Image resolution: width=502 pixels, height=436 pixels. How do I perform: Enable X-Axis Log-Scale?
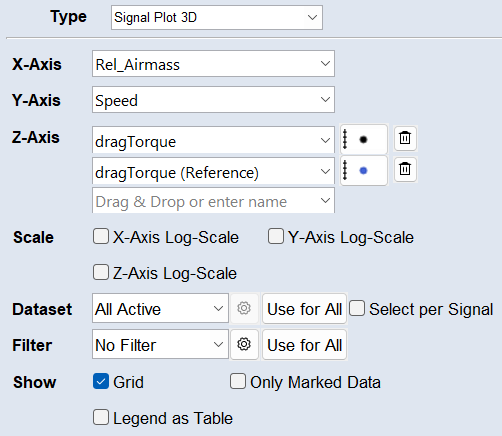(x=101, y=236)
